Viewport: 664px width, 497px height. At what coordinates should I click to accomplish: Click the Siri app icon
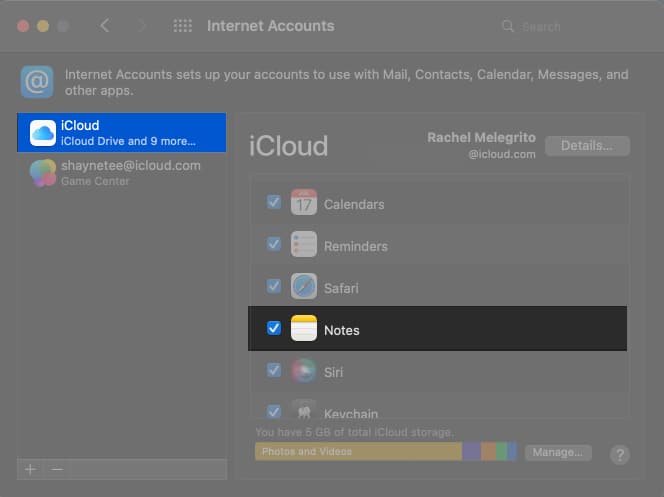[304, 370]
